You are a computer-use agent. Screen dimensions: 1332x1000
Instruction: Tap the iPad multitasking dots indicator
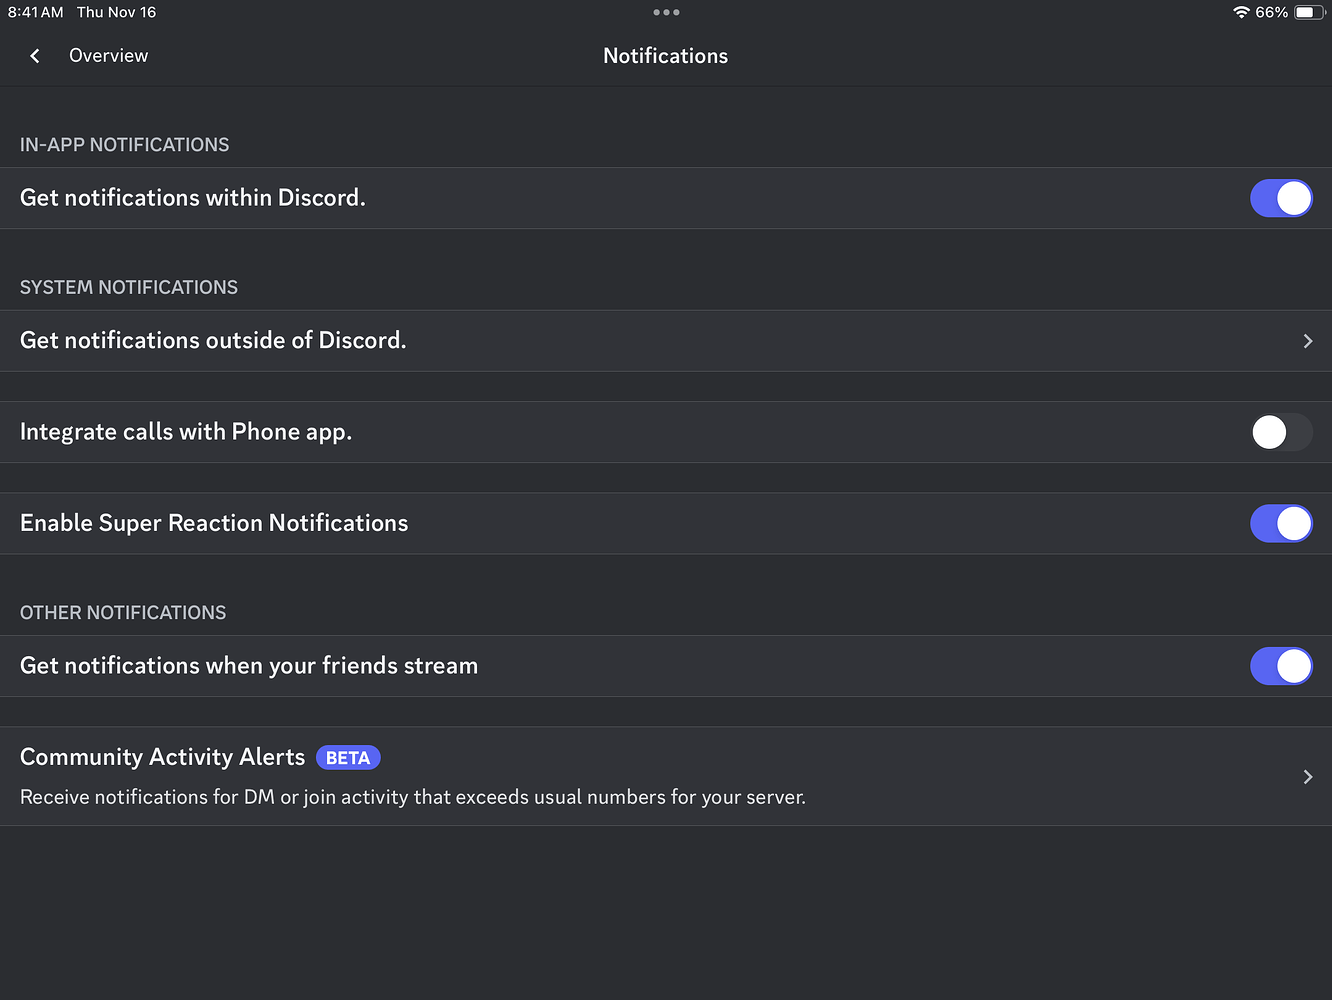[x=665, y=12]
